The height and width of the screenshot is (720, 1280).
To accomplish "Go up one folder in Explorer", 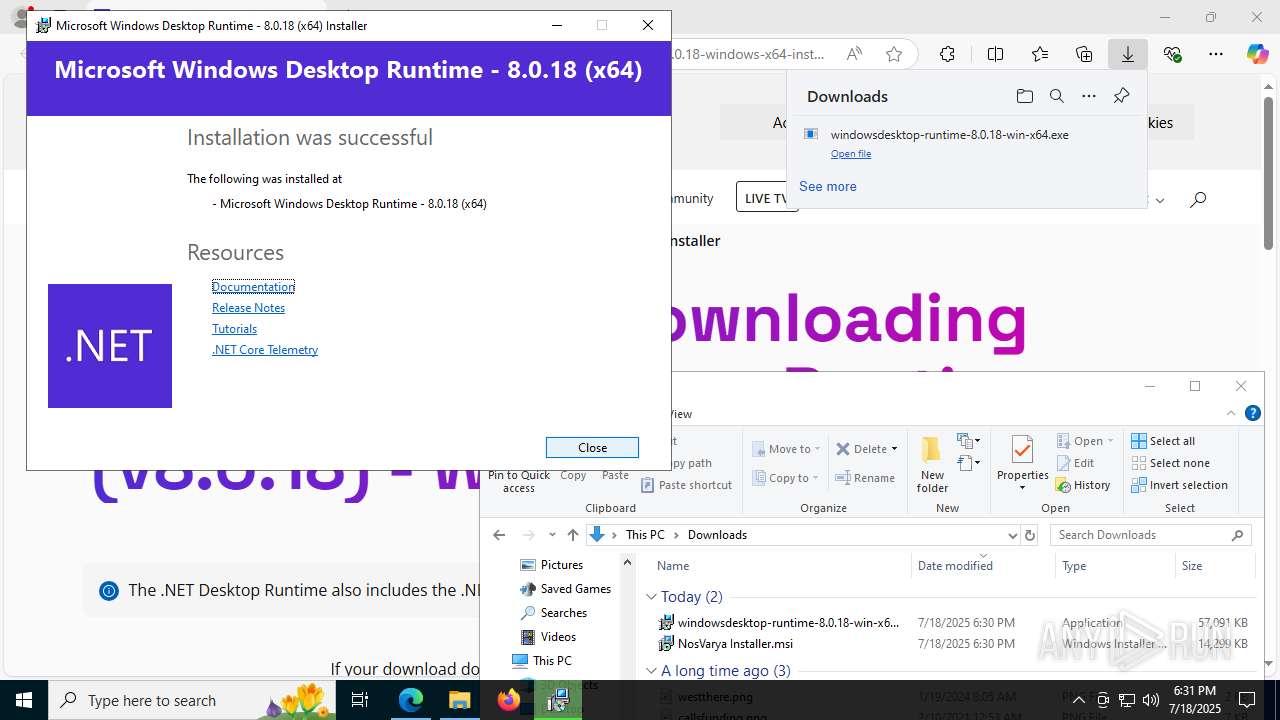I will 572,535.
